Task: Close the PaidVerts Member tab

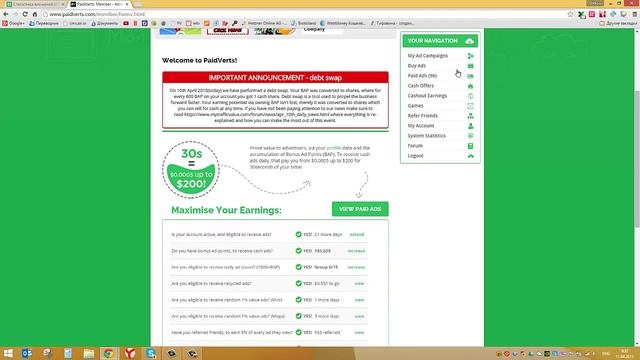Action: pos(127,4)
